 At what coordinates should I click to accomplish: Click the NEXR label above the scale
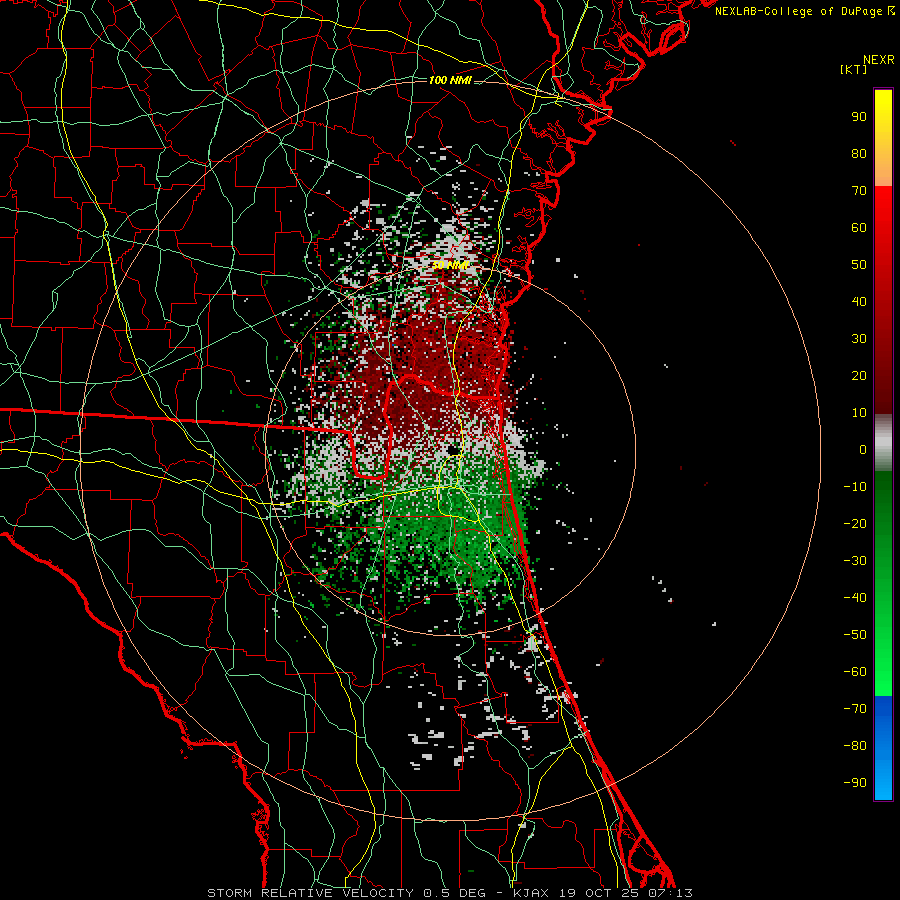879,60
